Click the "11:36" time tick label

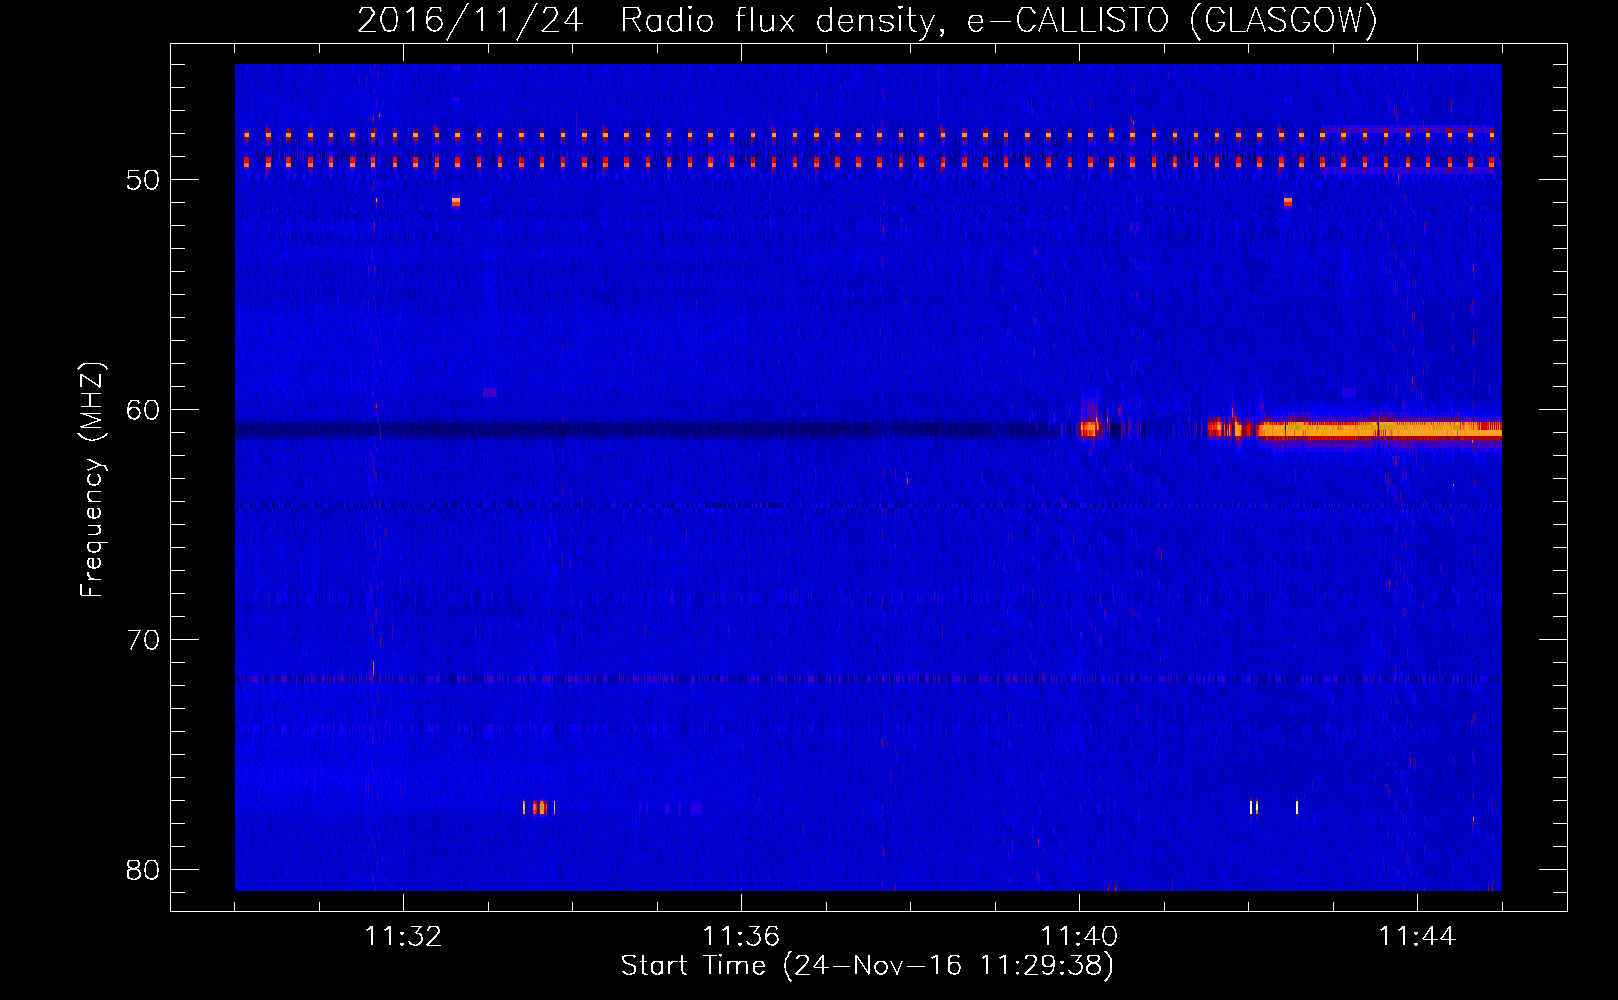click(x=741, y=936)
